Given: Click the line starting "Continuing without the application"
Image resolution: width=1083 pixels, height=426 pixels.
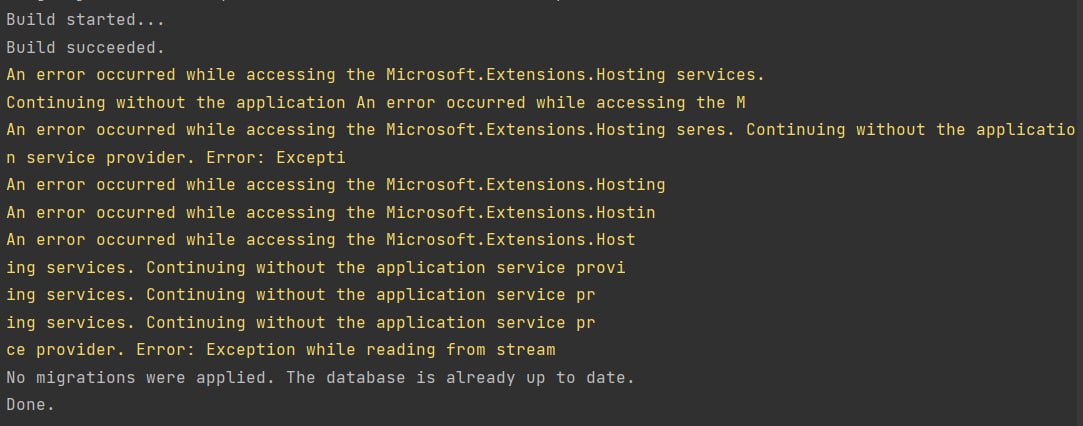Looking at the screenshot, I should (x=376, y=102).
